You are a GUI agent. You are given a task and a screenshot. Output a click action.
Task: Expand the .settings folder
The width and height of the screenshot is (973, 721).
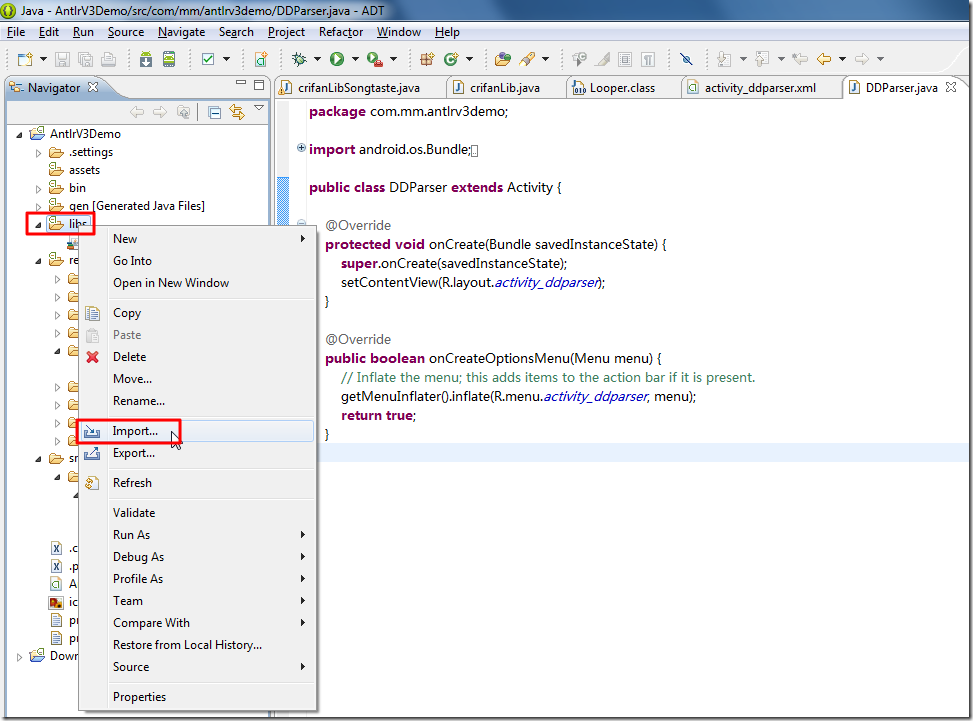pos(39,152)
